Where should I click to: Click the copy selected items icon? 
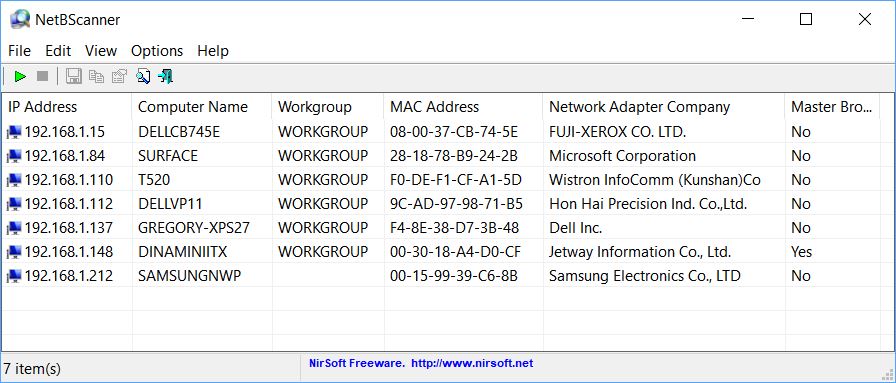97,76
